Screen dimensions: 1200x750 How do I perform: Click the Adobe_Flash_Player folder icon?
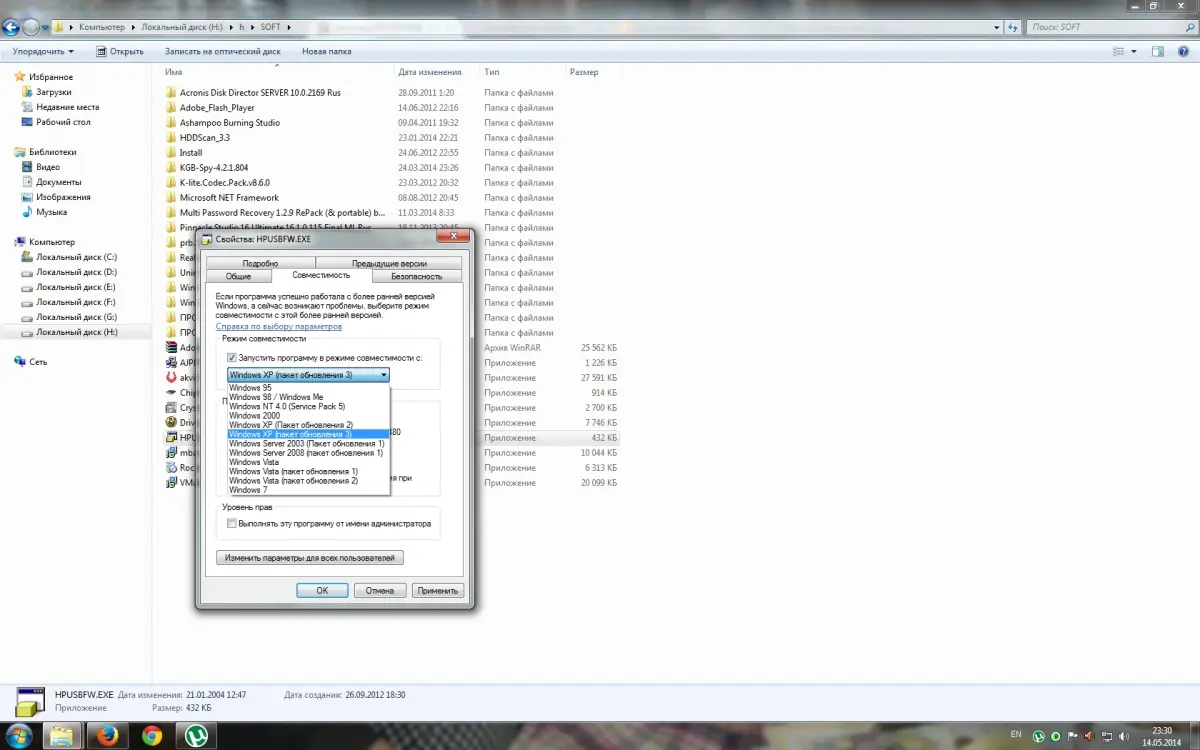[171, 108]
